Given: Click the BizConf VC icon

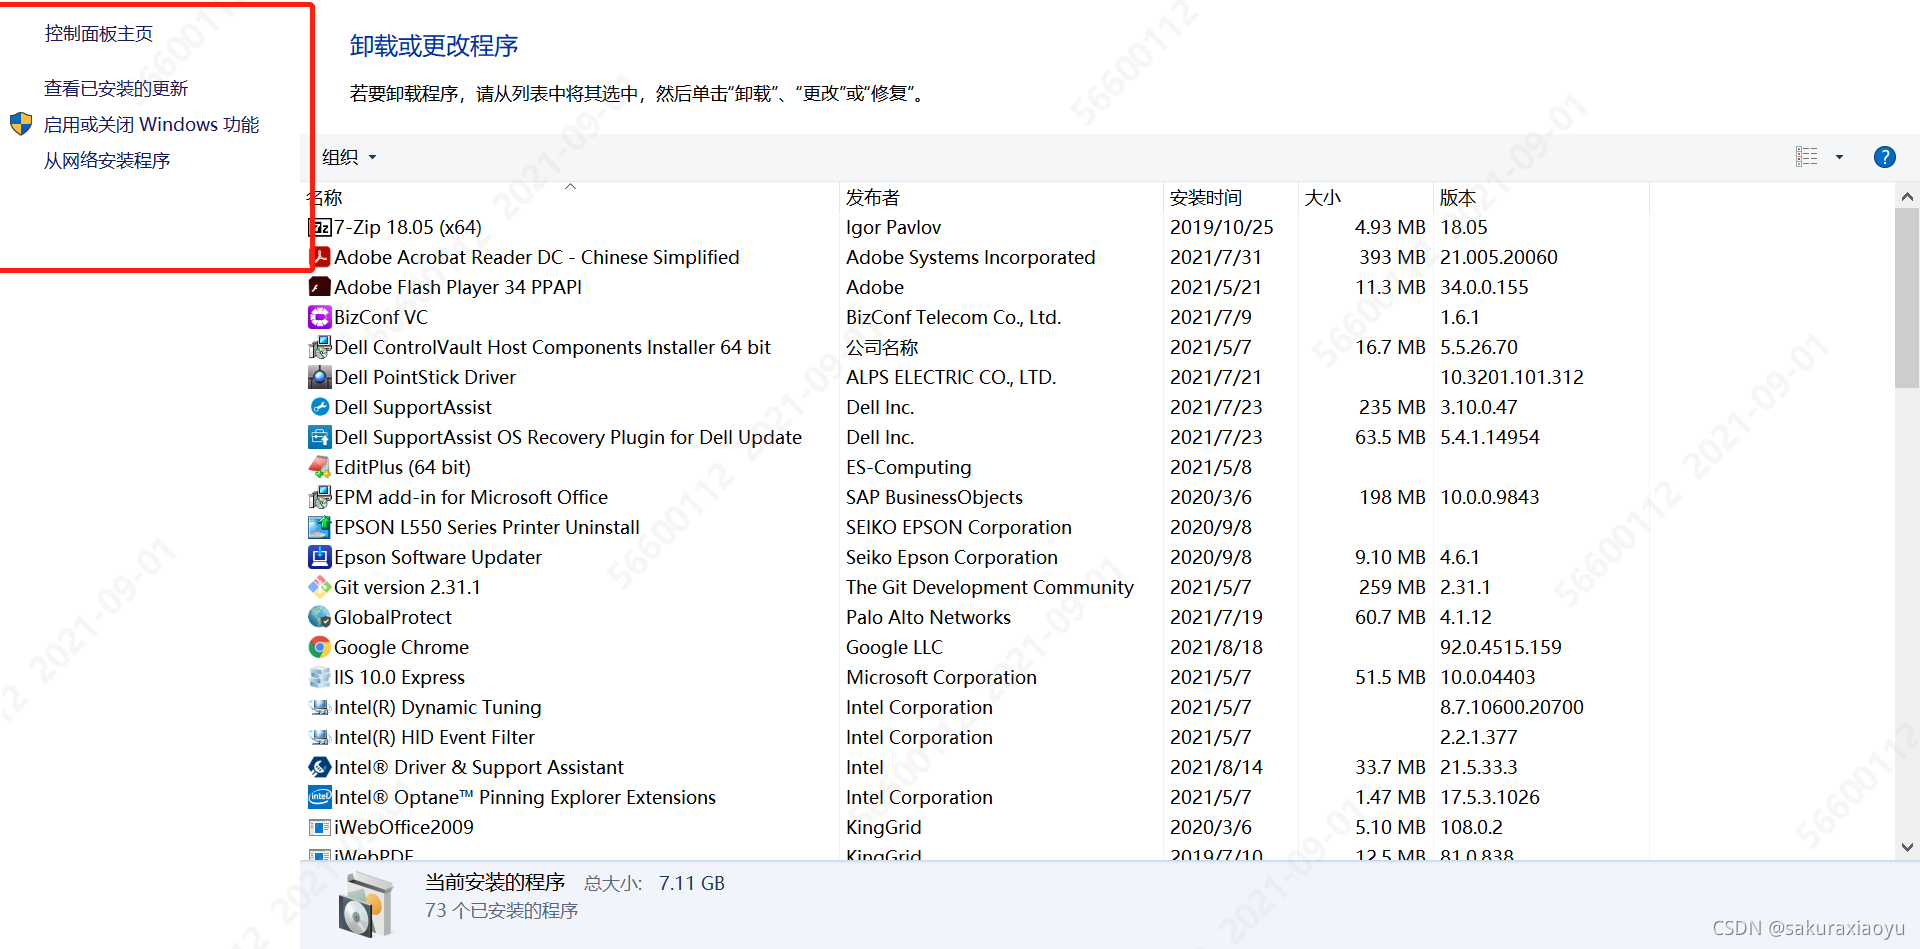Looking at the screenshot, I should coord(320,318).
